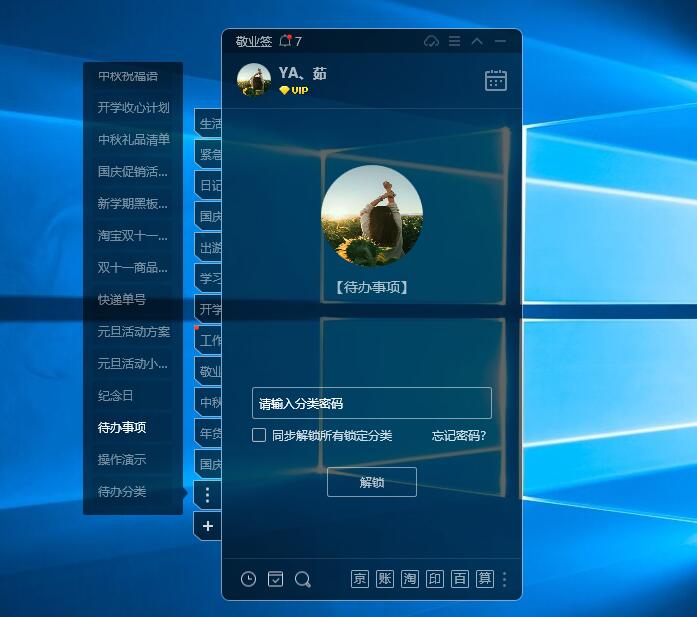This screenshot has width=697, height=617.
Task: Switch to the 紧急 category tab
Action: click(208, 154)
